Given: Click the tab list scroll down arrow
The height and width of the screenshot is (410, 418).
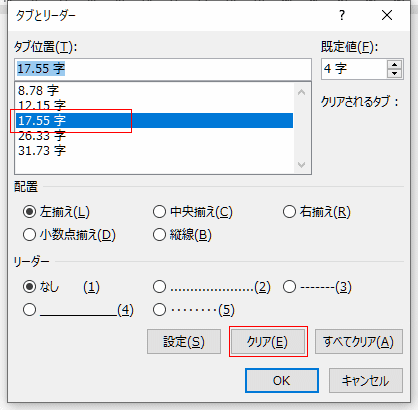Looking at the screenshot, I should coord(302,165).
